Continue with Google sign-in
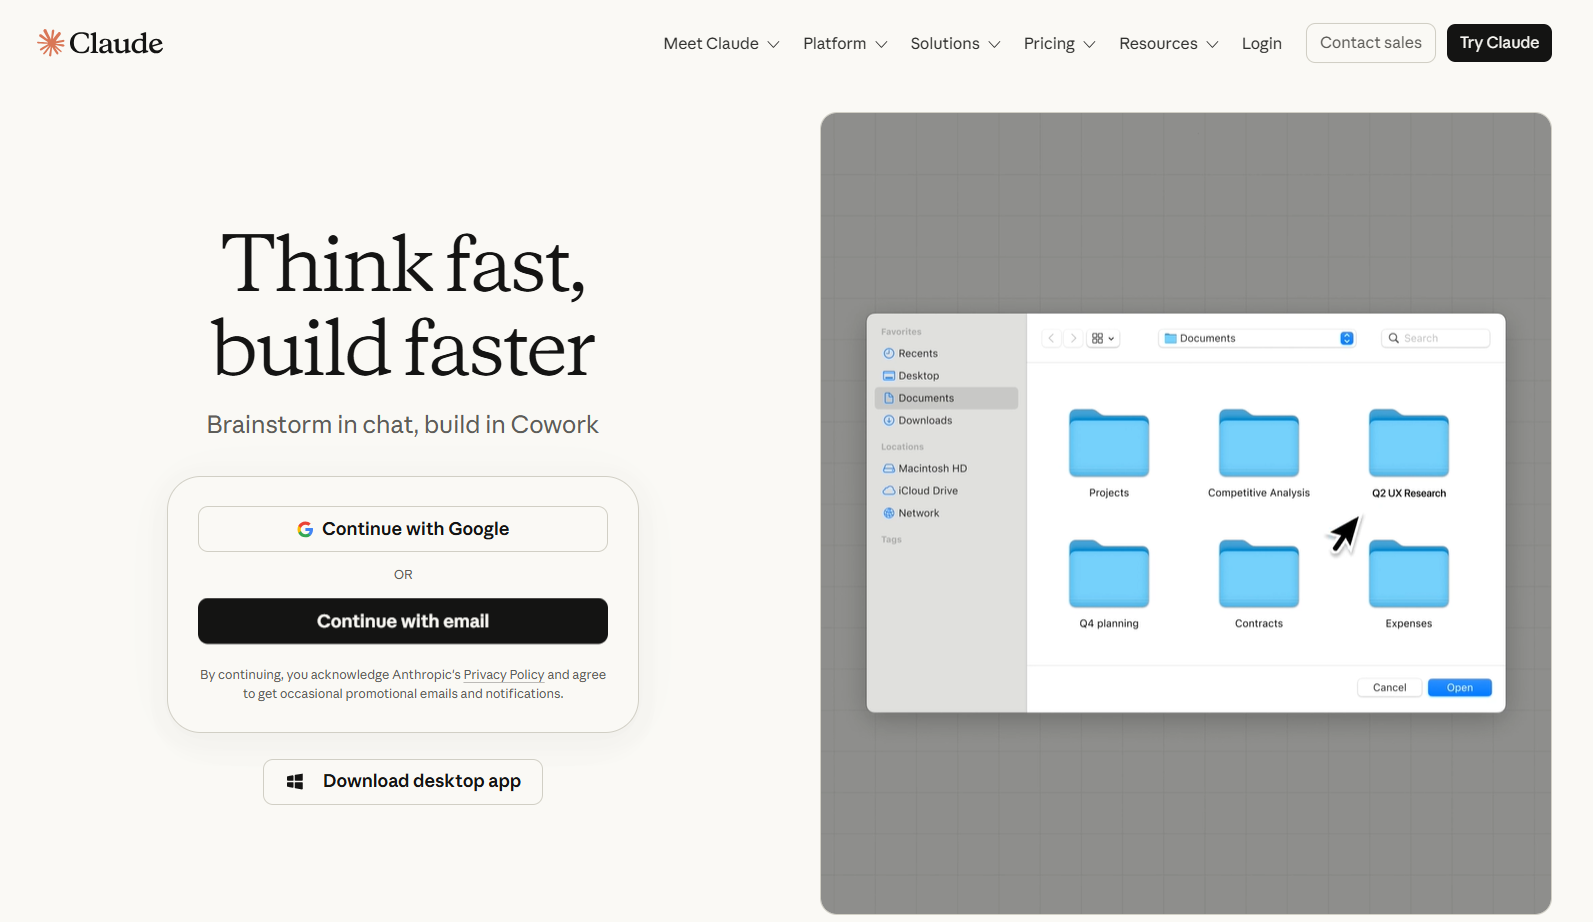This screenshot has height=922, width=1593. point(403,529)
